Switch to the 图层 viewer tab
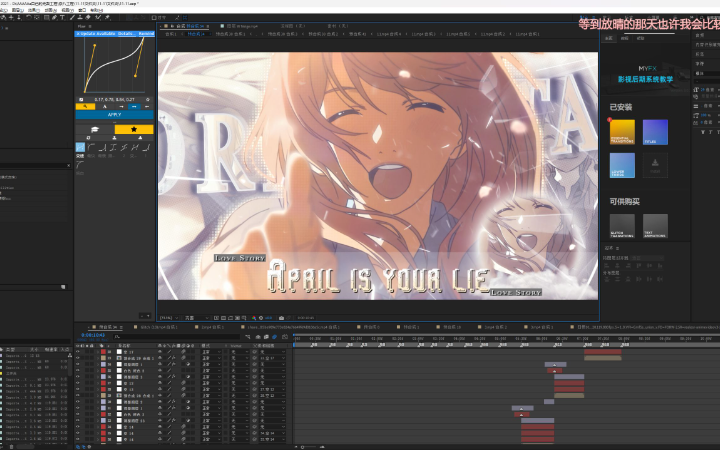The height and width of the screenshot is (450, 720). coord(241,26)
